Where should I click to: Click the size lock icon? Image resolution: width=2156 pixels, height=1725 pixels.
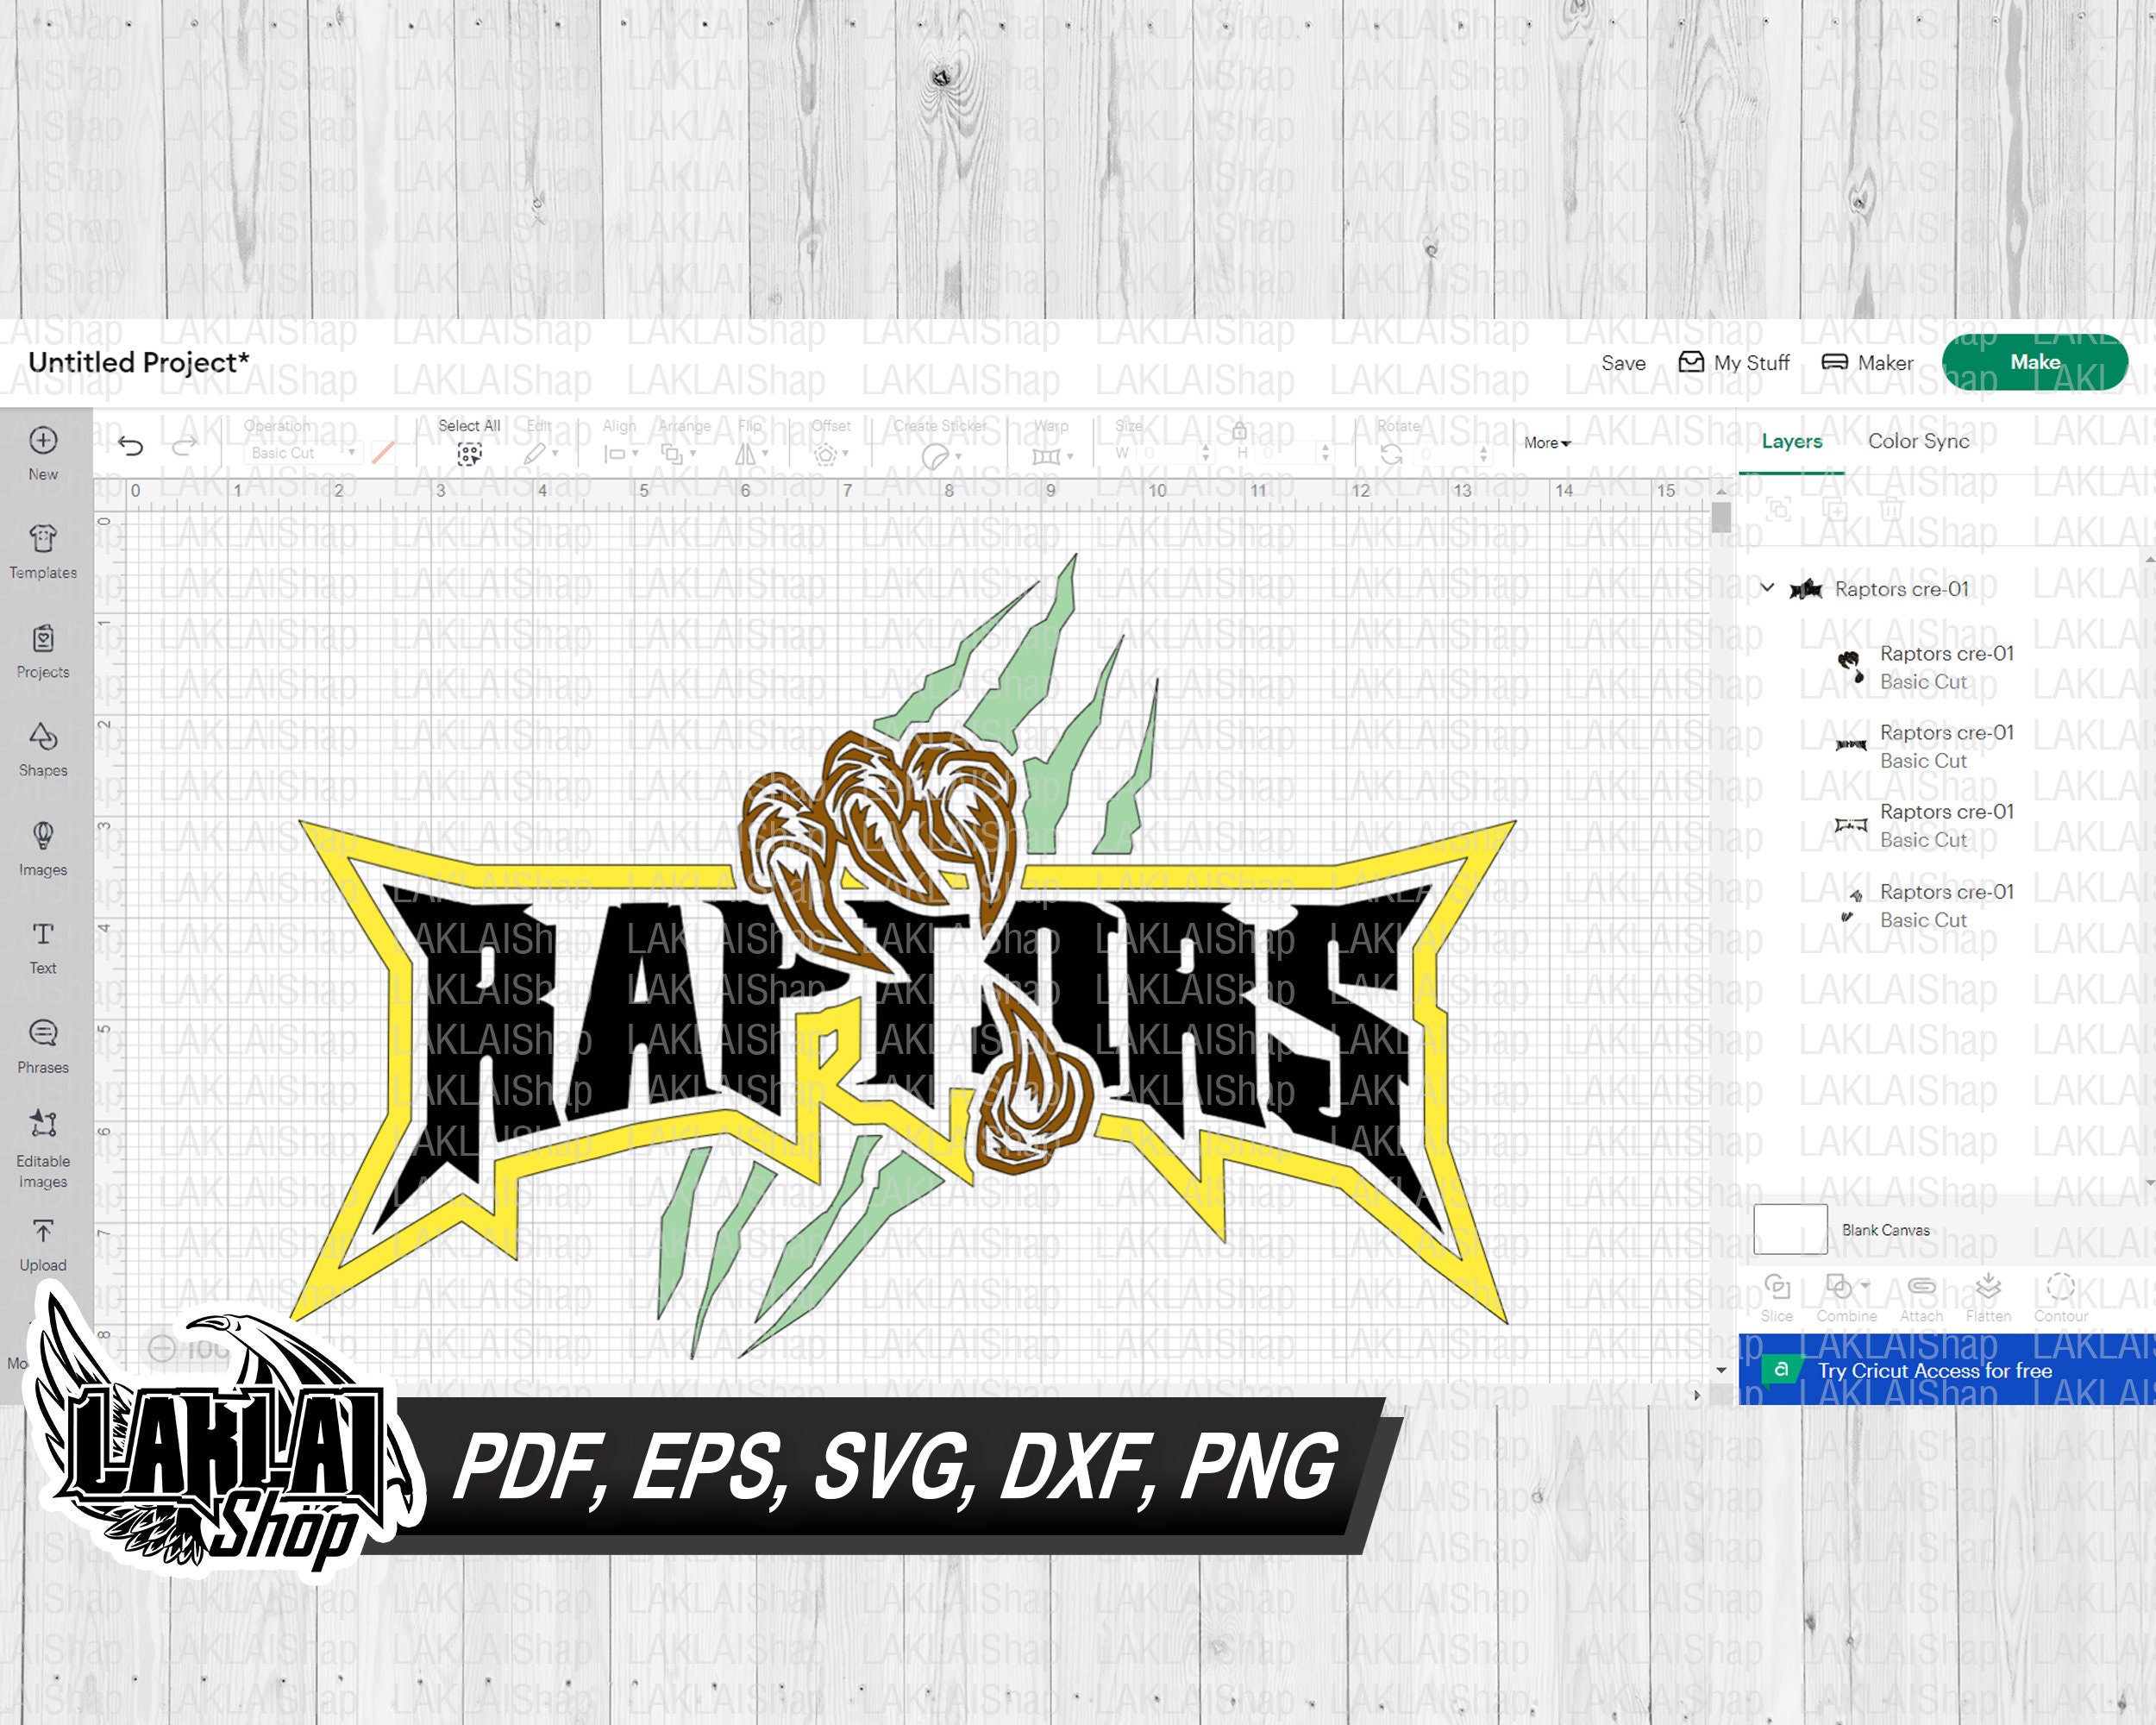(x=1240, y=431)
